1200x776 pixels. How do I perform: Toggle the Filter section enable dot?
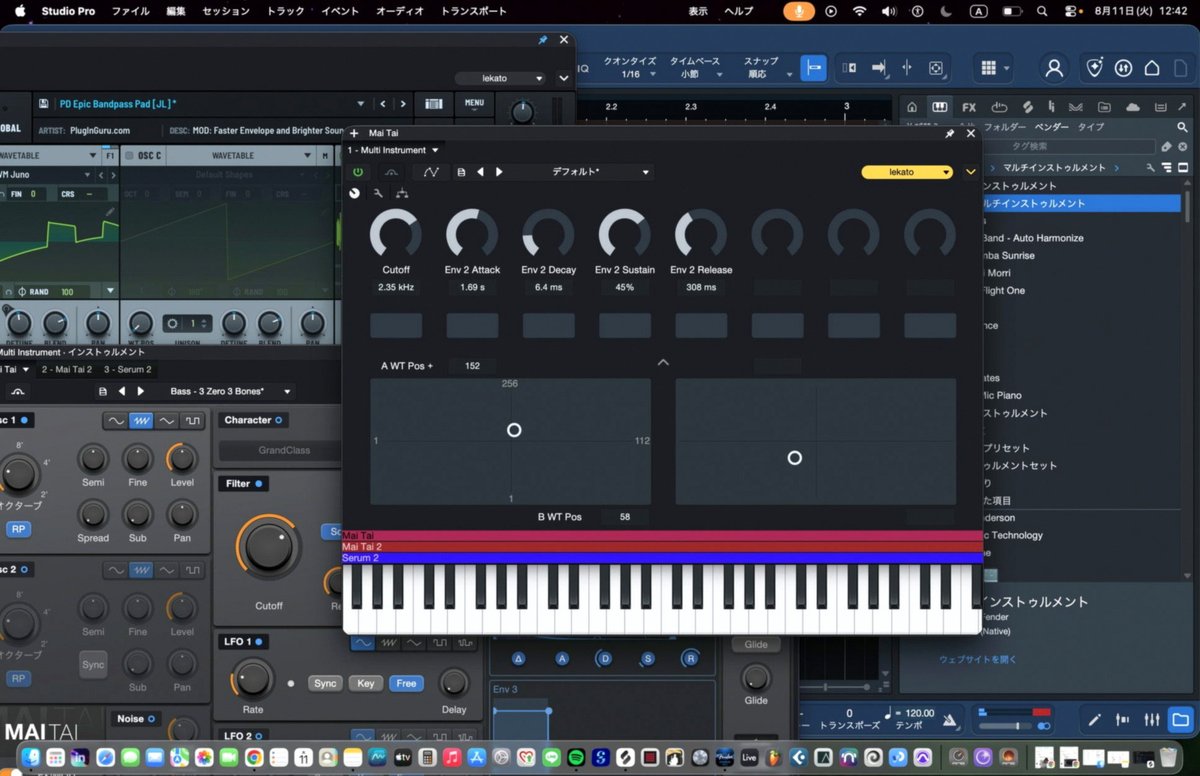[258, 484]
